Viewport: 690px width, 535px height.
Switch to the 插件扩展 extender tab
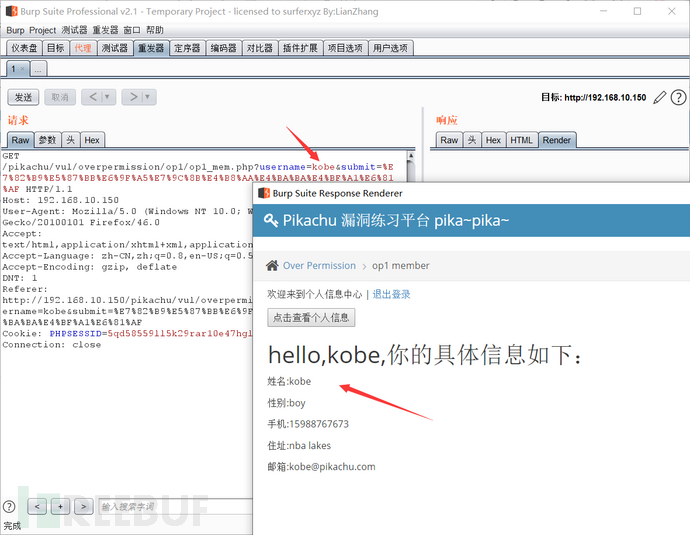click(300, 48)
